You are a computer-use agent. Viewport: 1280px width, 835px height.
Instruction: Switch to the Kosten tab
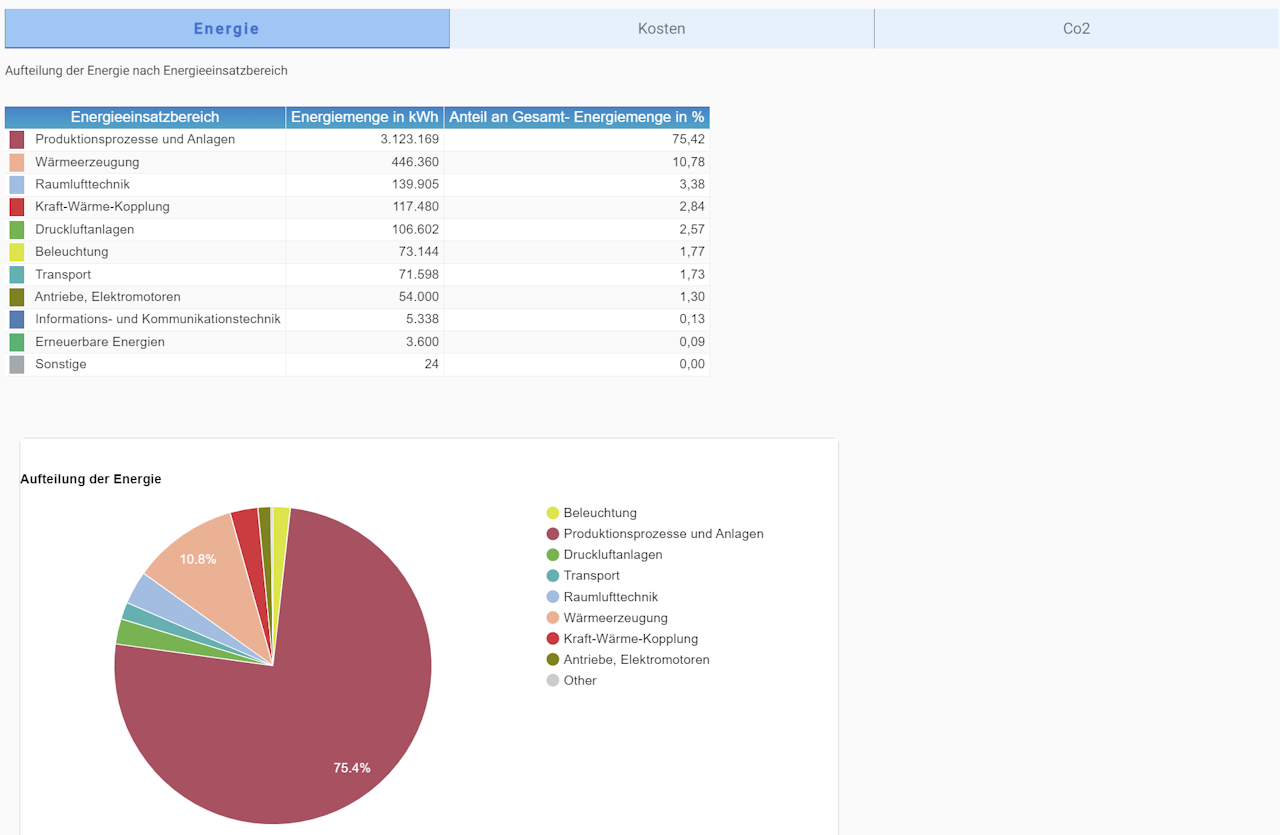(662, 29)
